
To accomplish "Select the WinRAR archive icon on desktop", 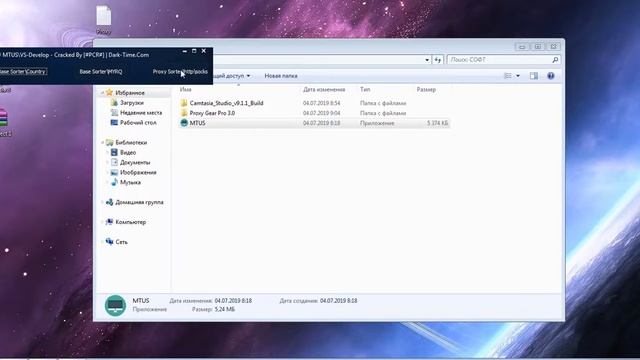I will [4, 122].
